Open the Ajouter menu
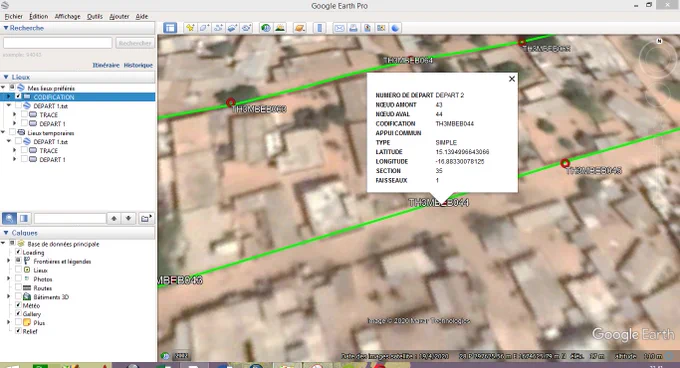The height and width of the screenshot is (368, 680). (119, 16)
